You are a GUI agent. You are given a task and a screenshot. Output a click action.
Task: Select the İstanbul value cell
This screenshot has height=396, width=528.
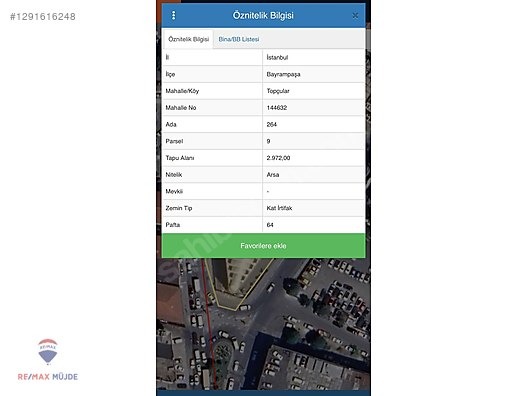[314, 58]
